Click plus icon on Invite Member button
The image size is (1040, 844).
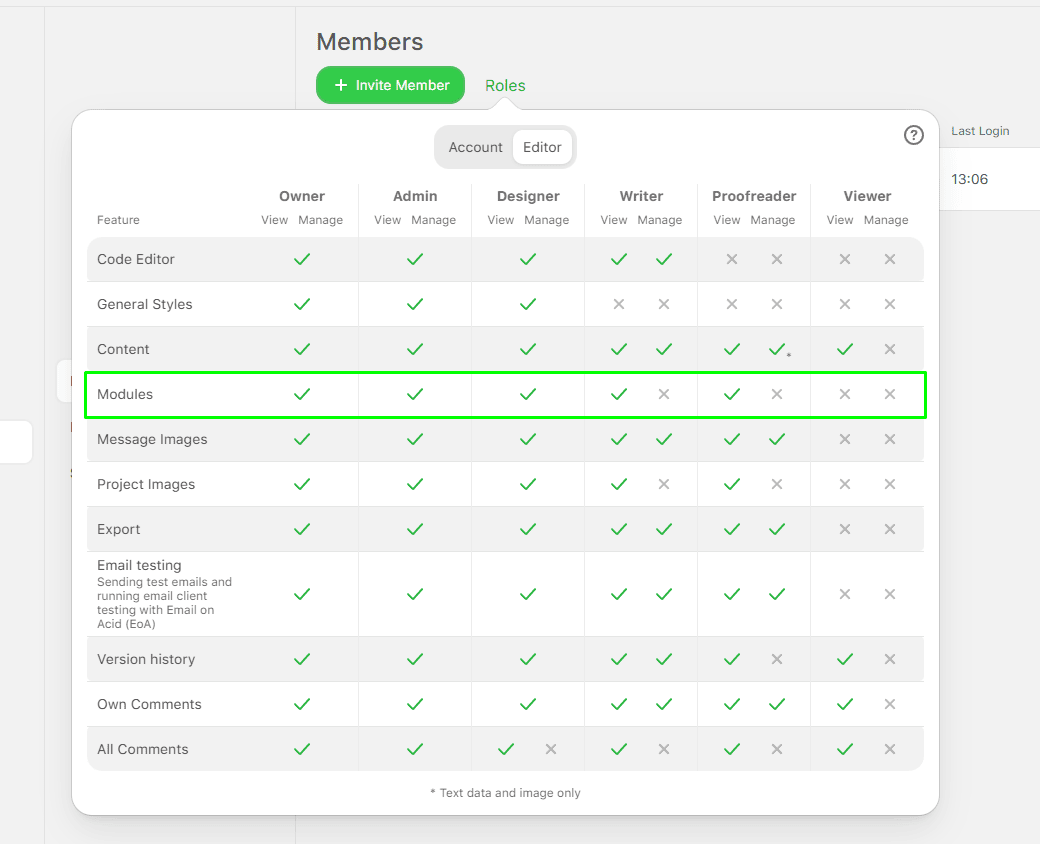coord(341,86)
